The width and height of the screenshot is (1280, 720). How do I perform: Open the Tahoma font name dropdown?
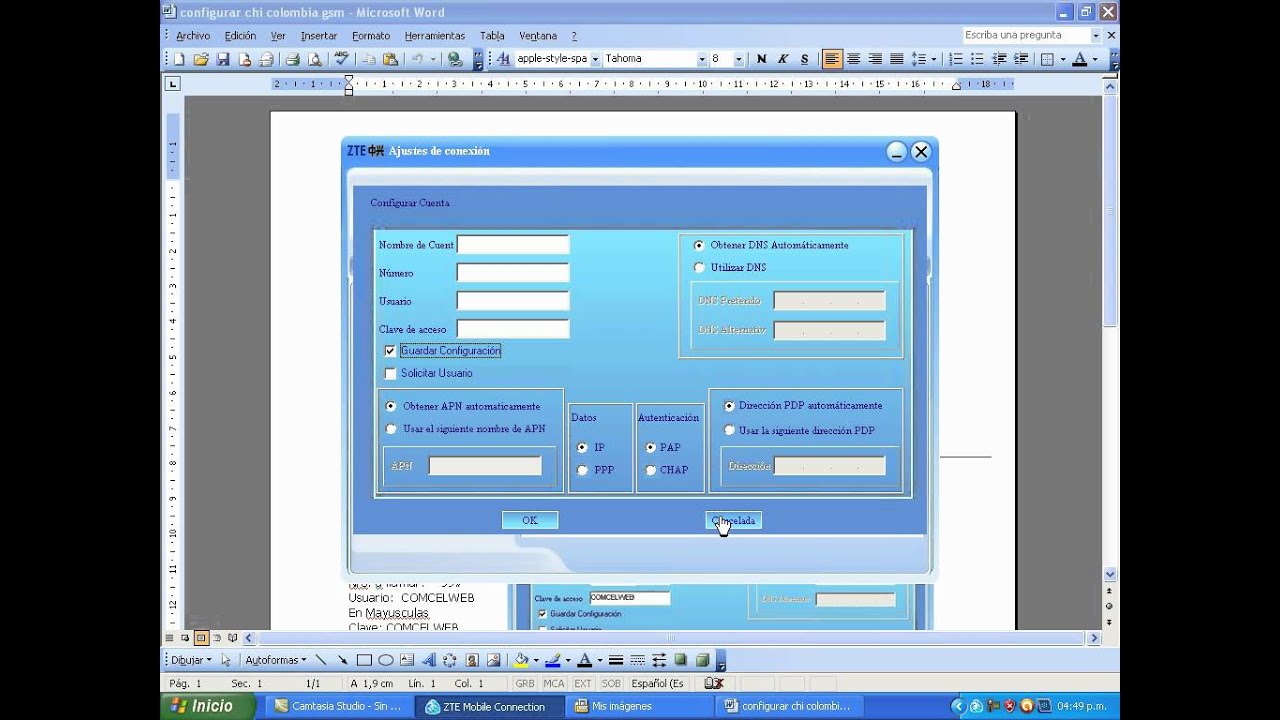point(701,59)
